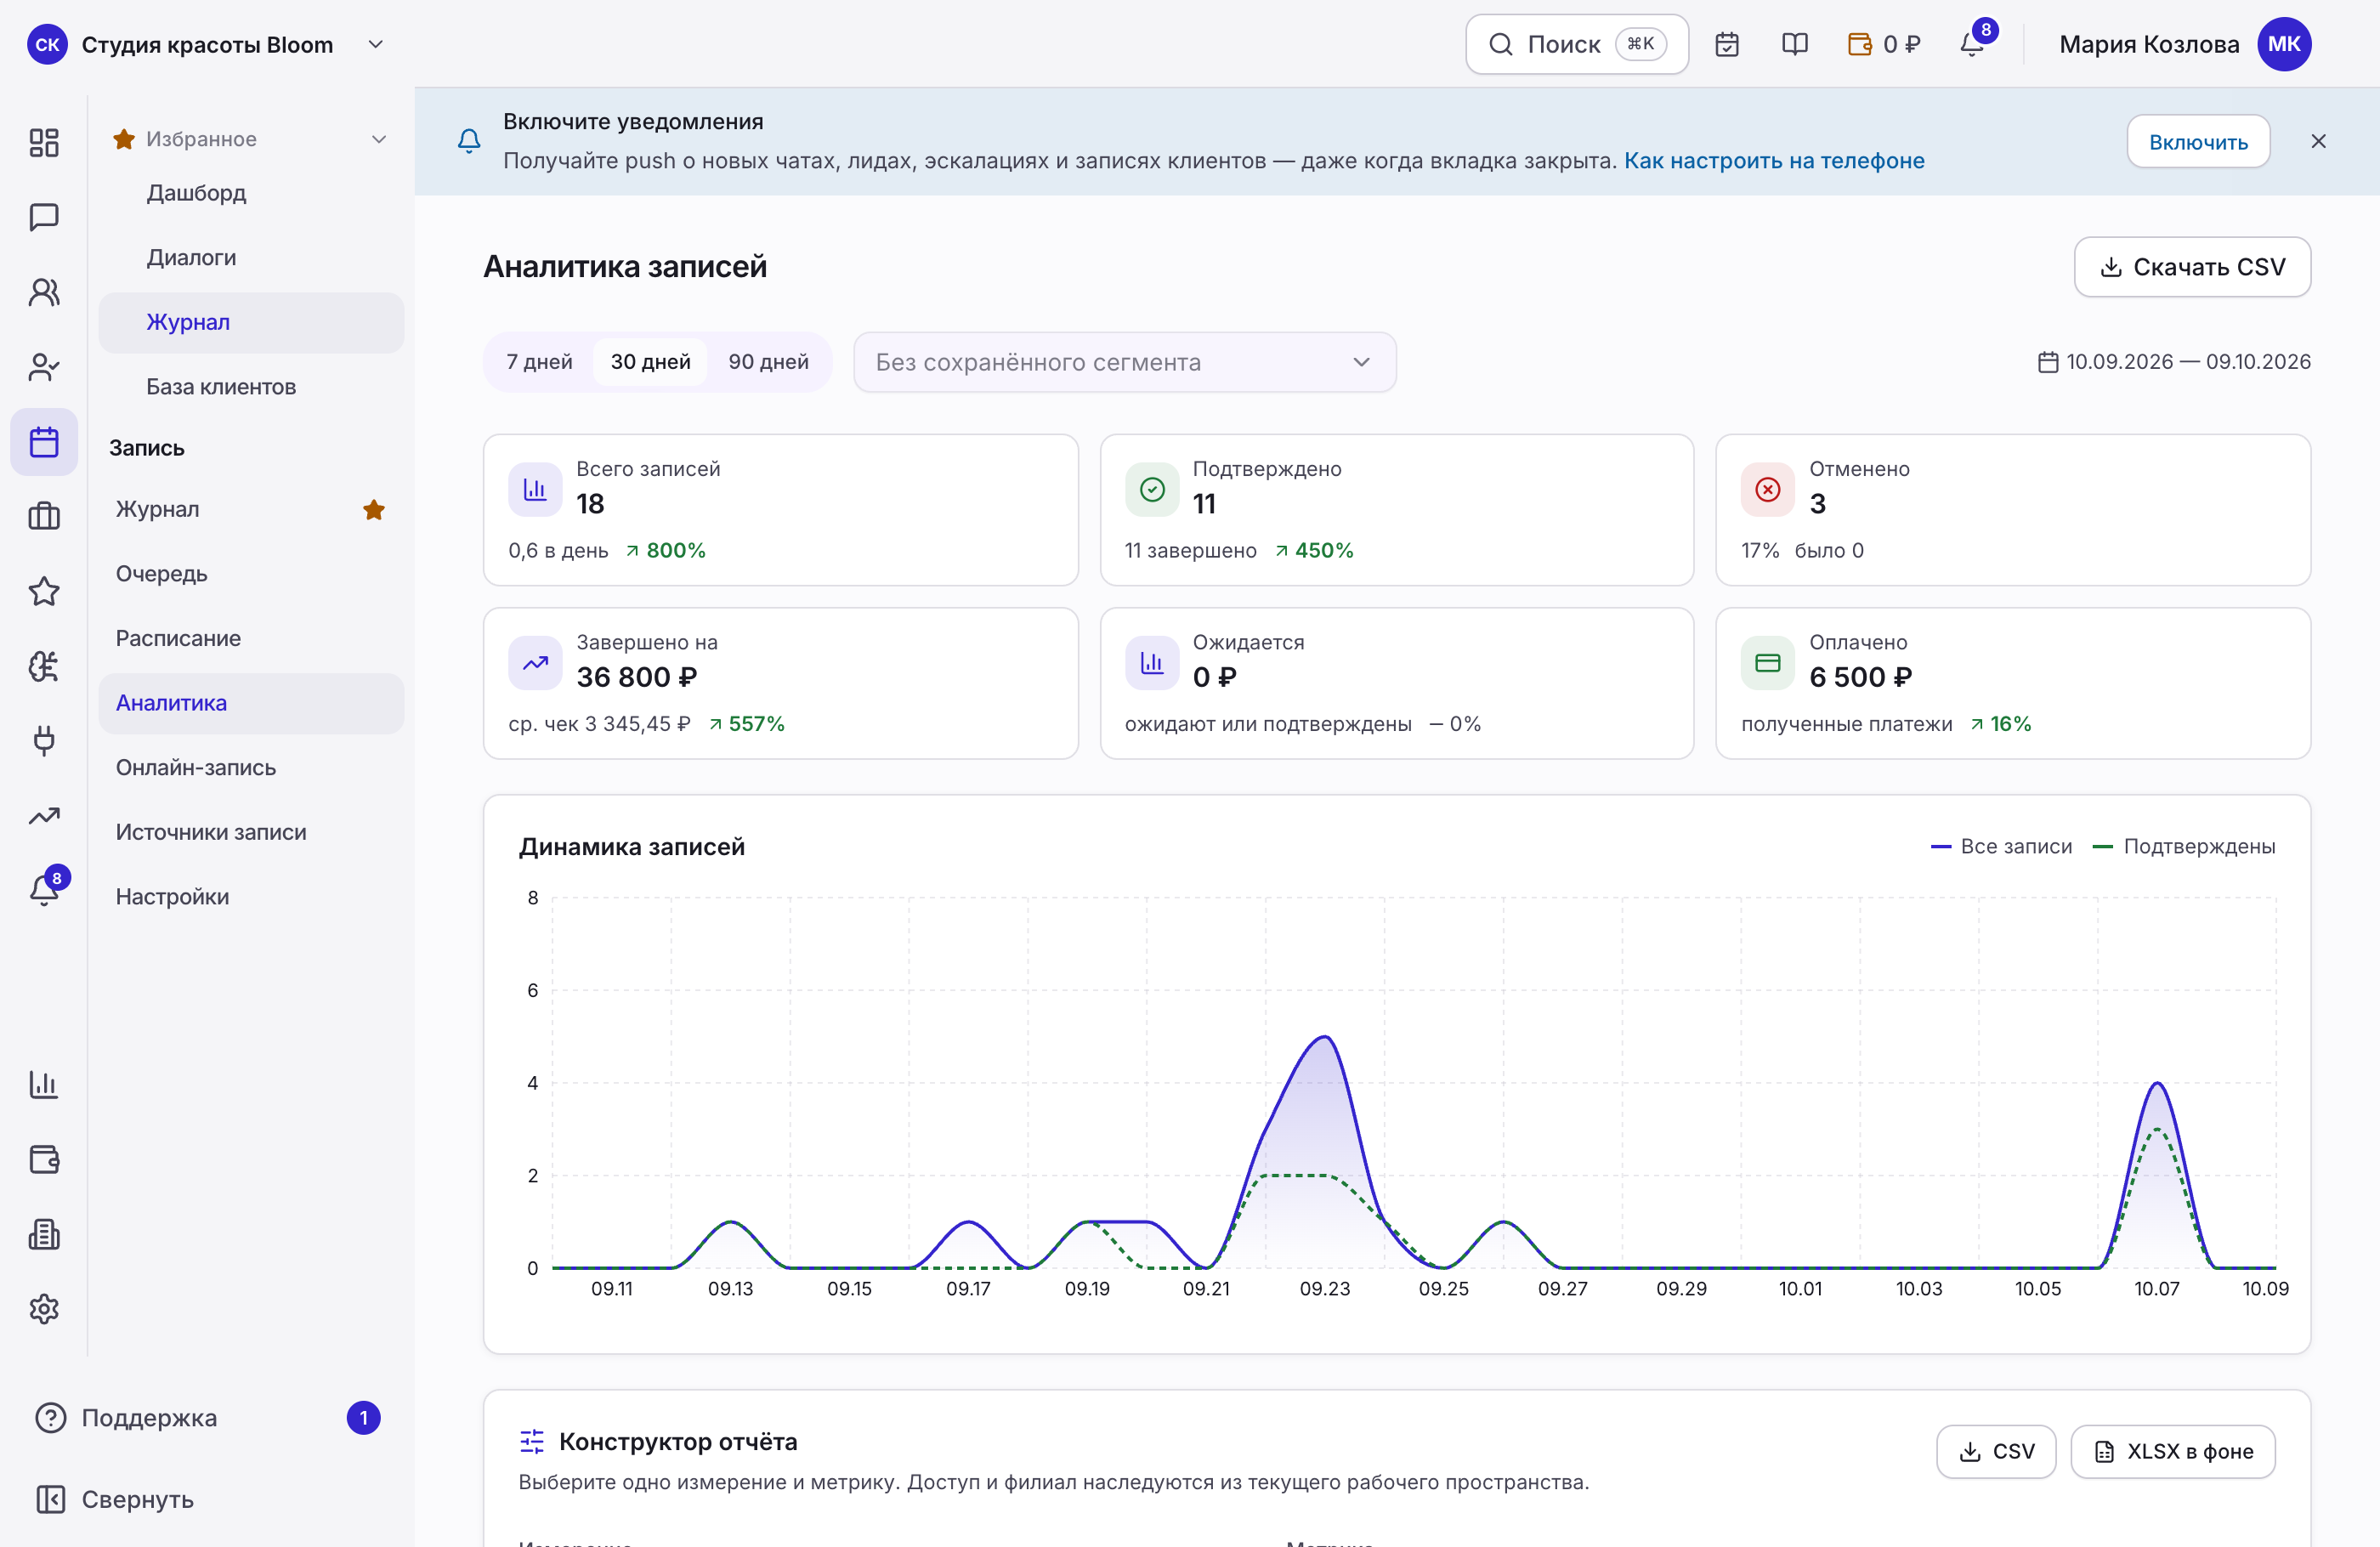Toggle the Подтверждены chart legend

coord(2184,846)
